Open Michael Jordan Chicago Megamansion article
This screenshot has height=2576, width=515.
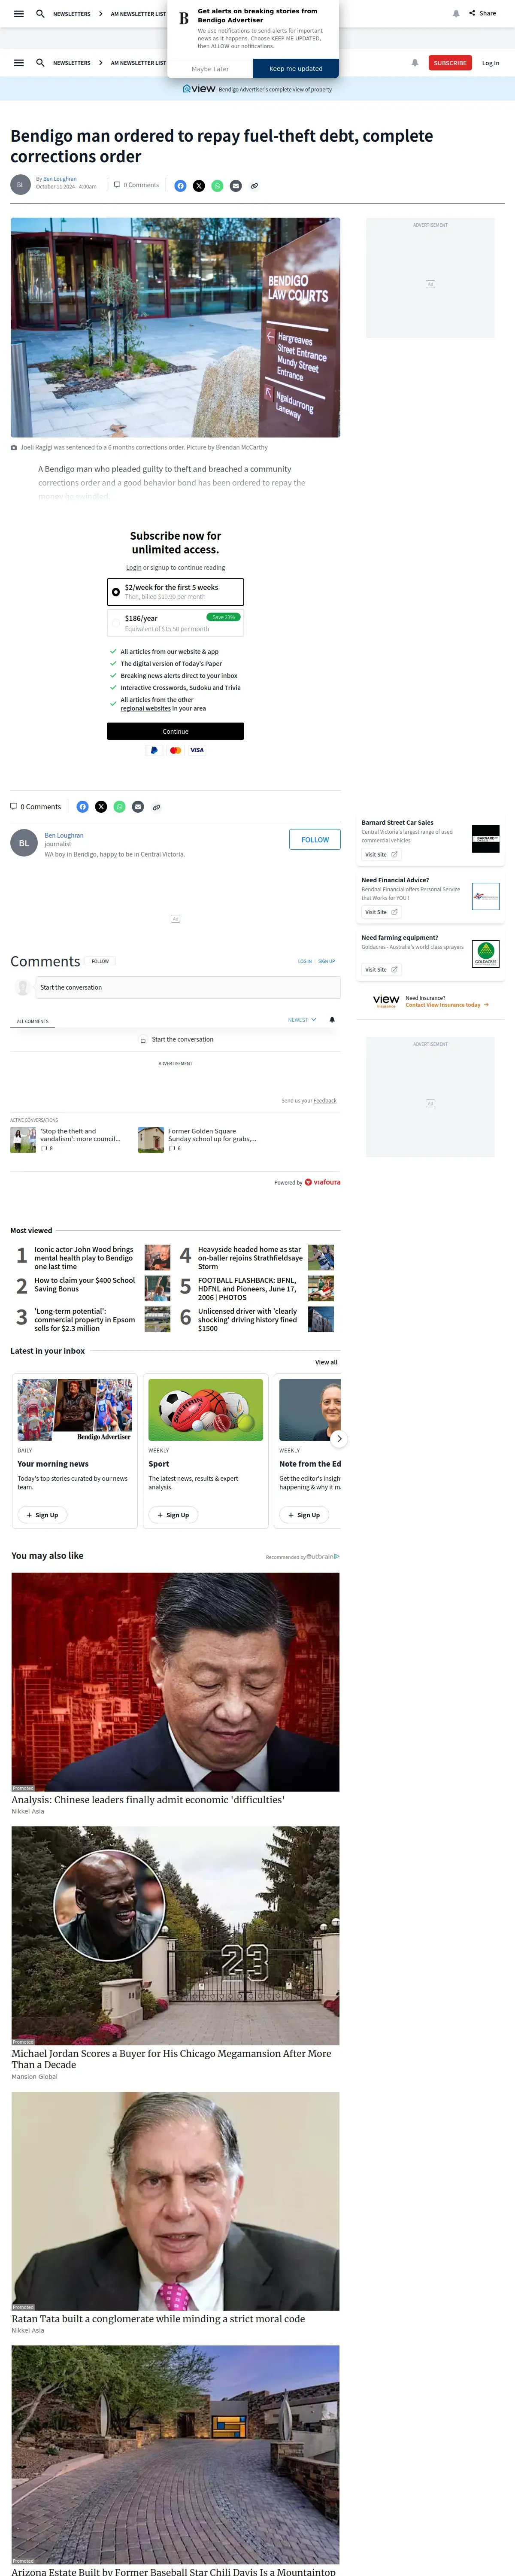[171, 2059]
